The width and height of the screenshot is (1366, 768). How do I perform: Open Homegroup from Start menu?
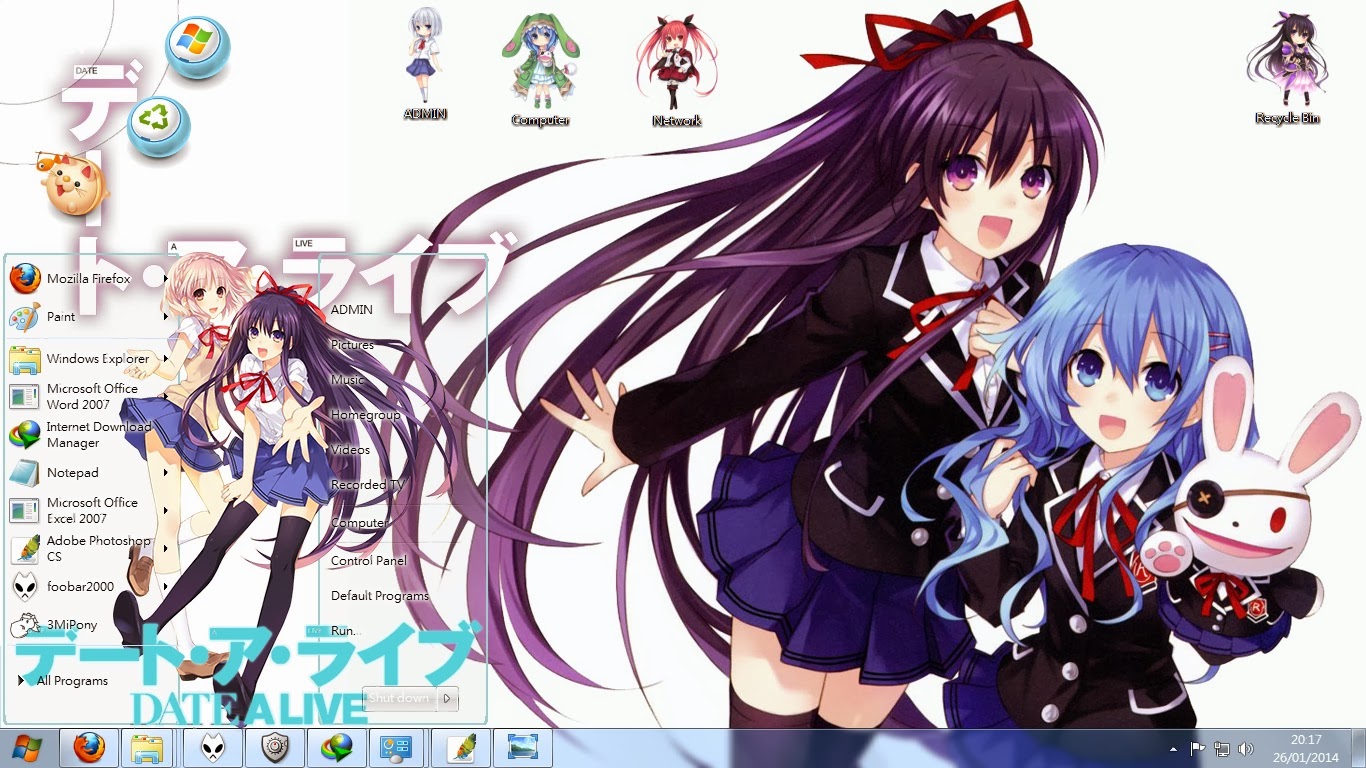pyautogui.click(x=365, y=415)
